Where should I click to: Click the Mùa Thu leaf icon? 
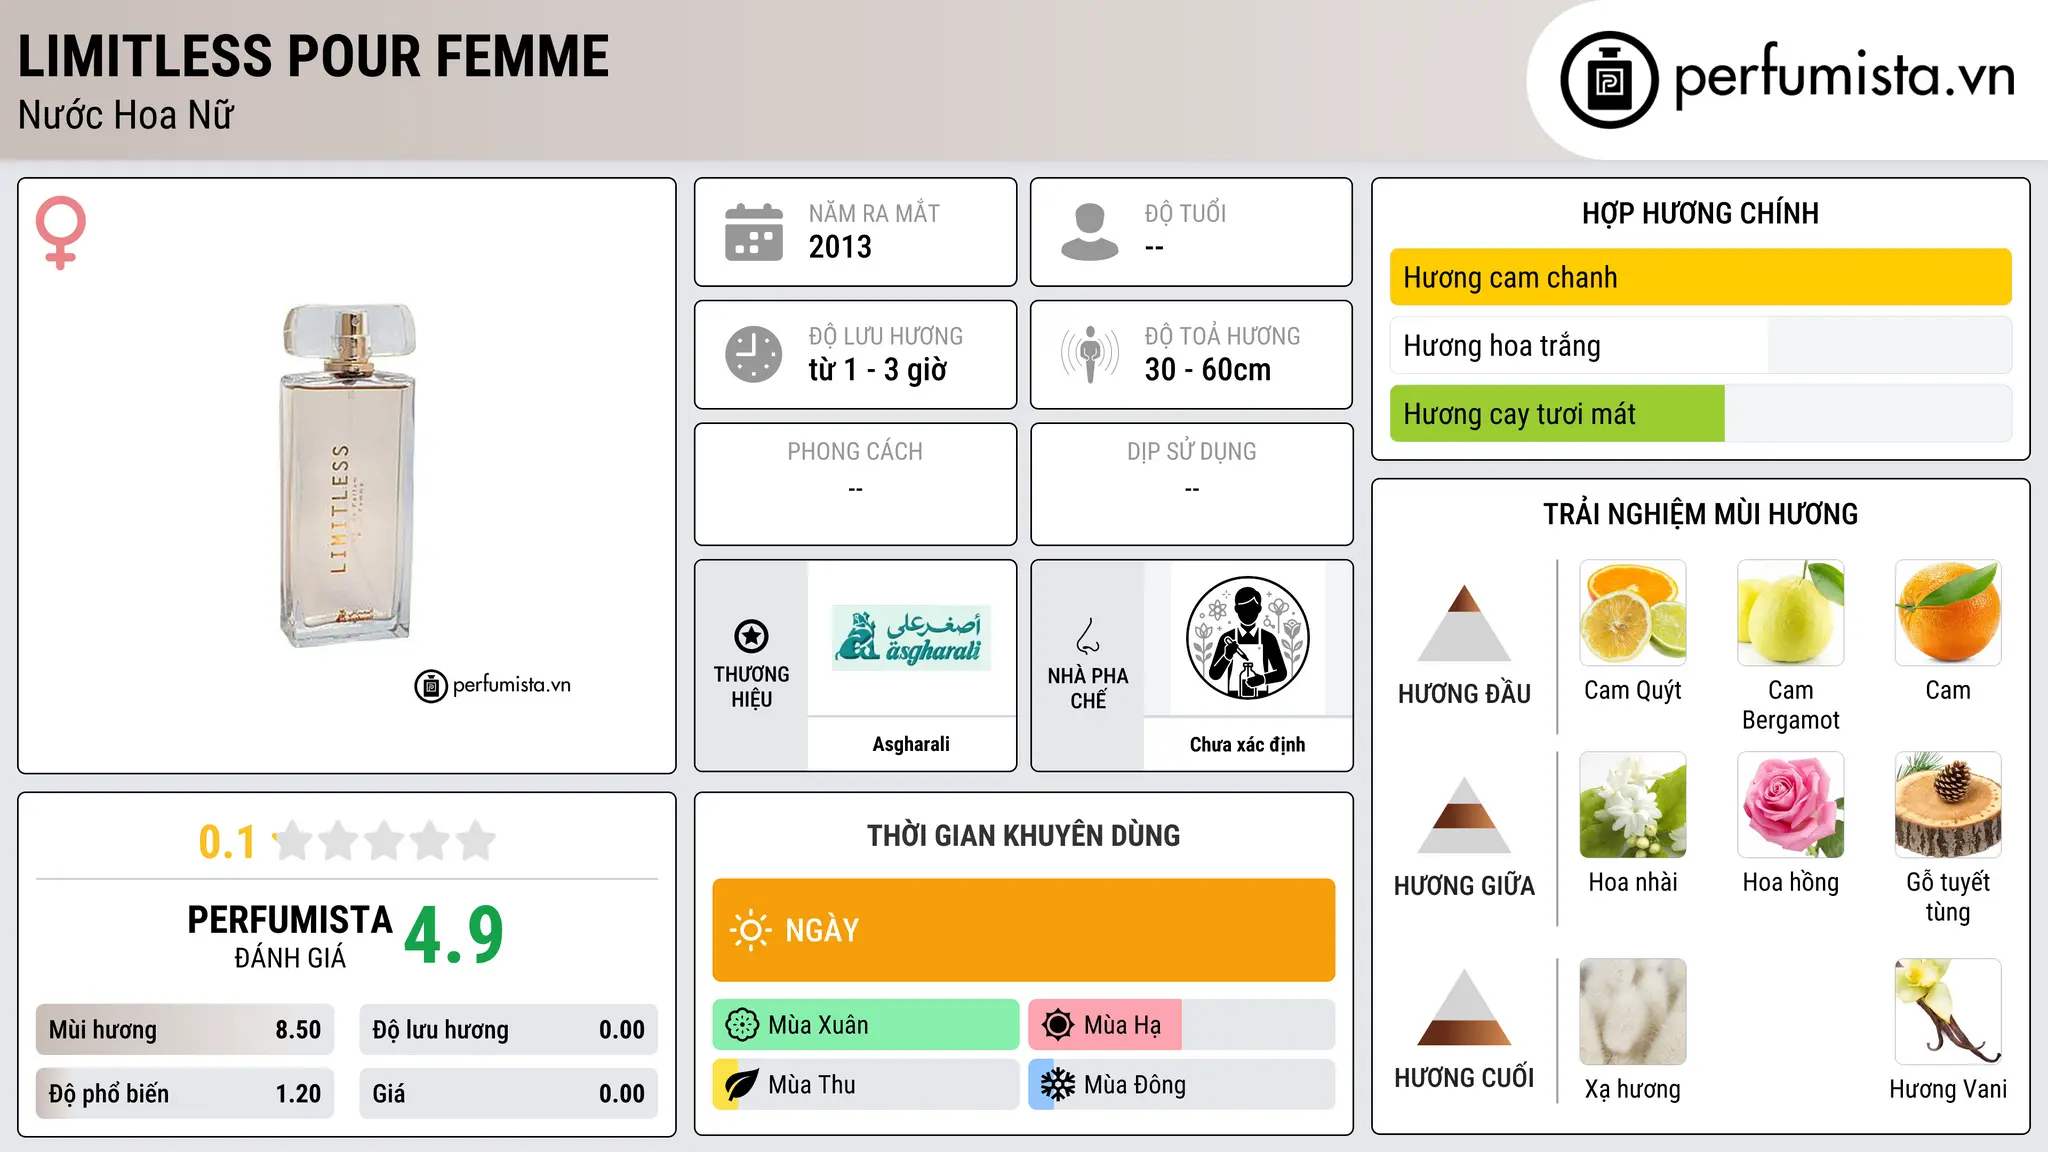coord(742,1085)
